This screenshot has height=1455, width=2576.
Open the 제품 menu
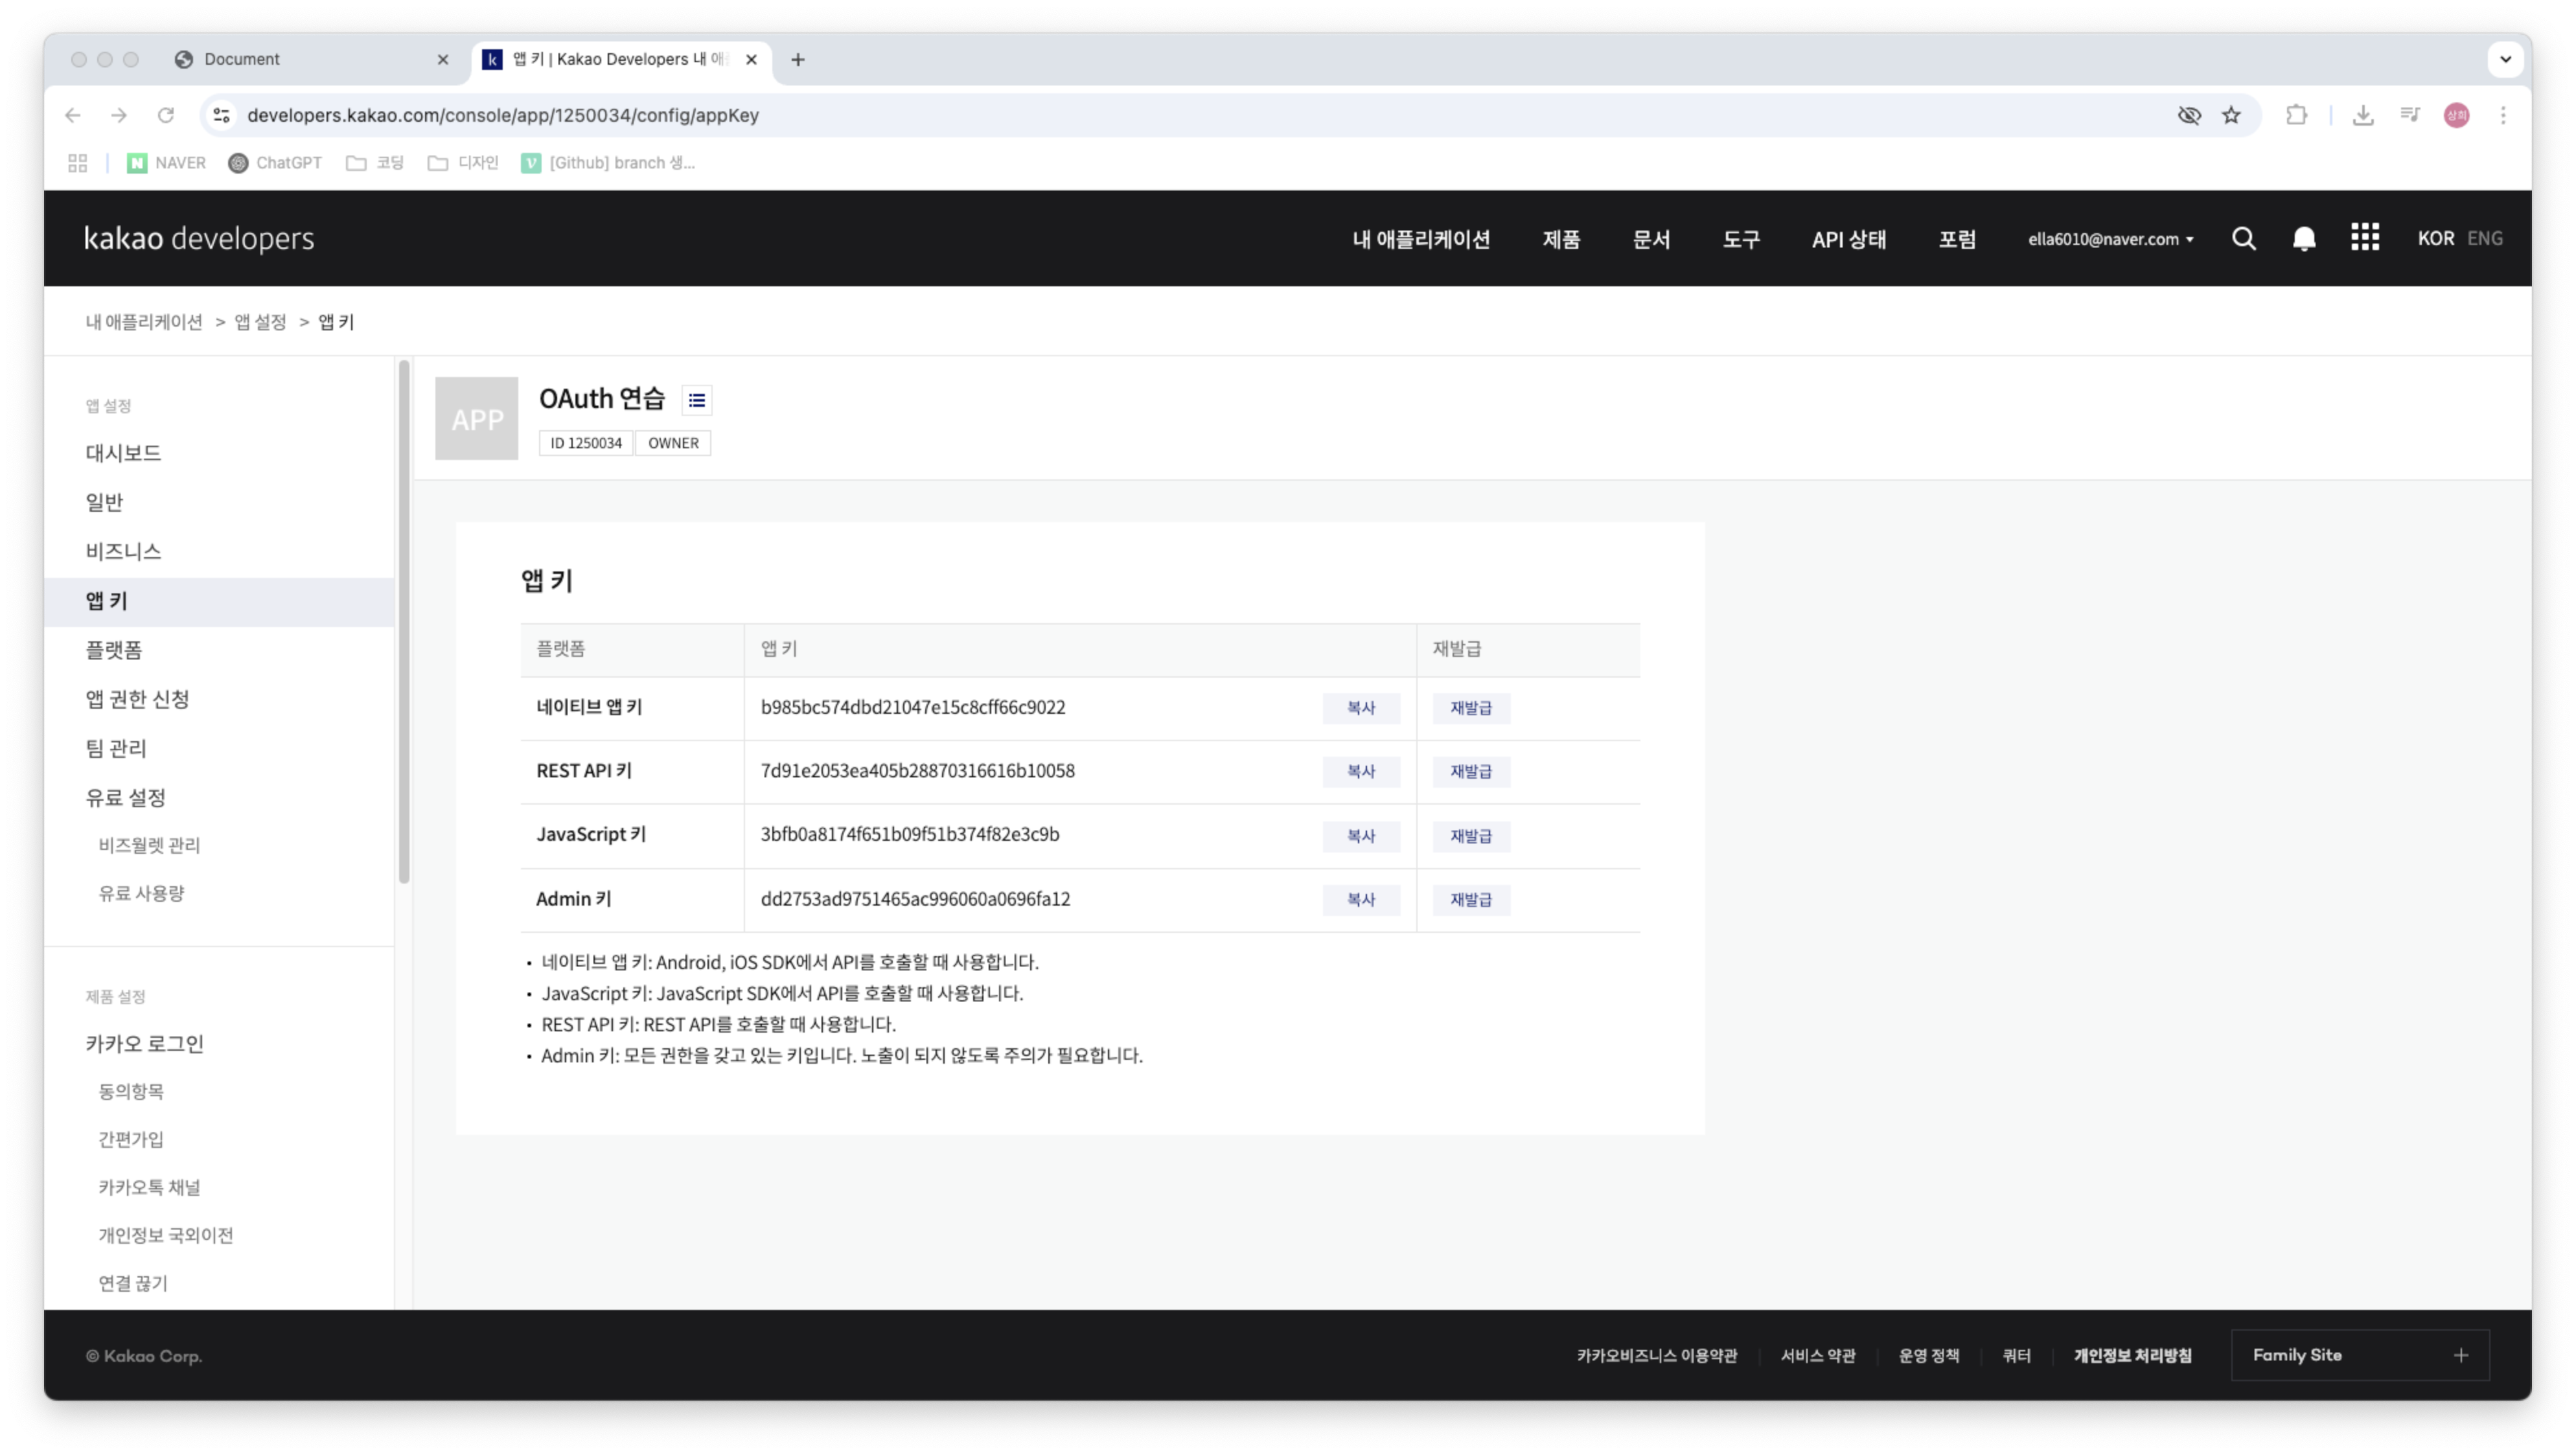pyautogui.click(x=1561, y=239)
